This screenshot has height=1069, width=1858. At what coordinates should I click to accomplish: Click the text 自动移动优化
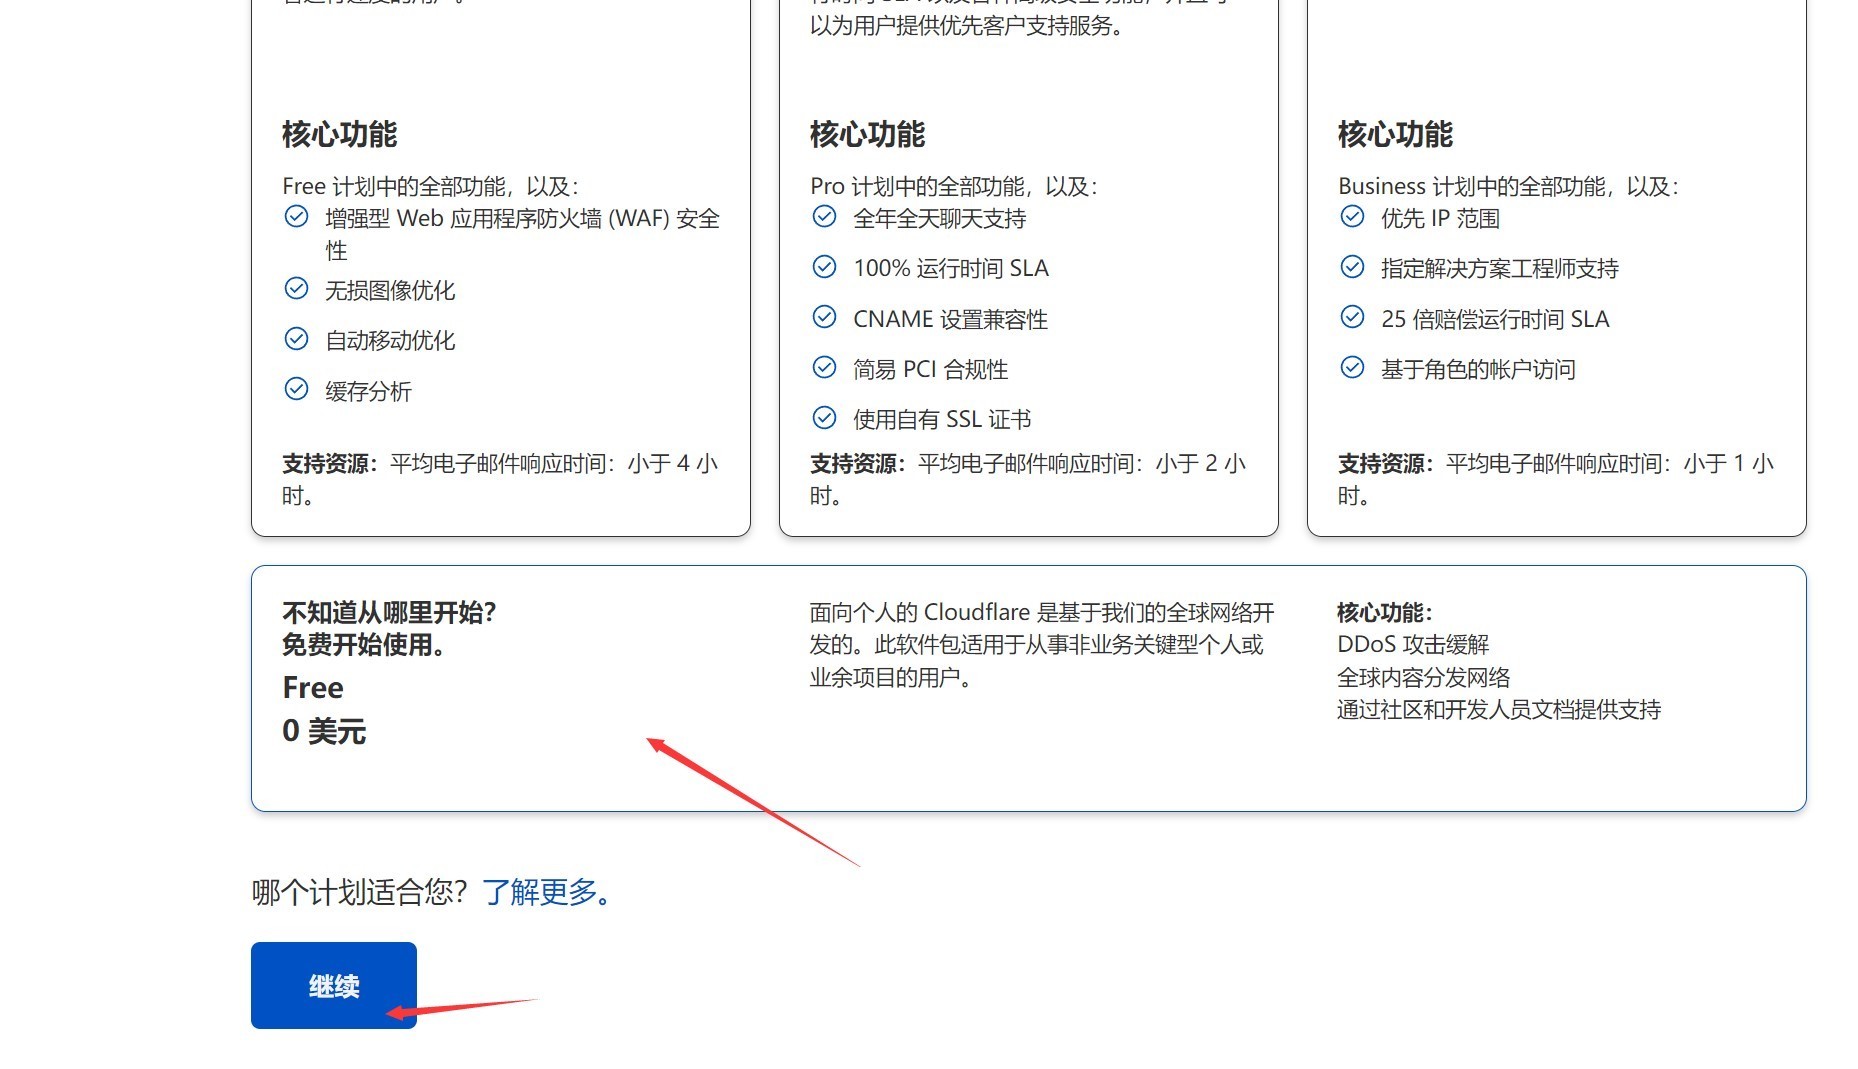[x=390, y=340]
